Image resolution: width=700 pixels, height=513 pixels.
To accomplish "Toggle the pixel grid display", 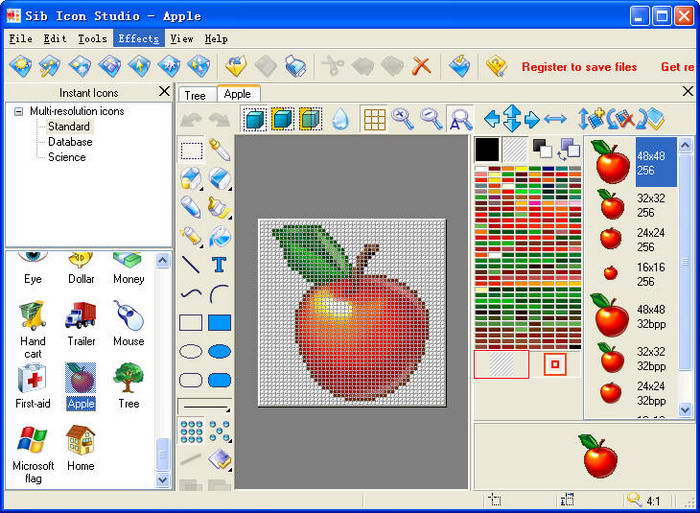I will [x=374, y=119].
